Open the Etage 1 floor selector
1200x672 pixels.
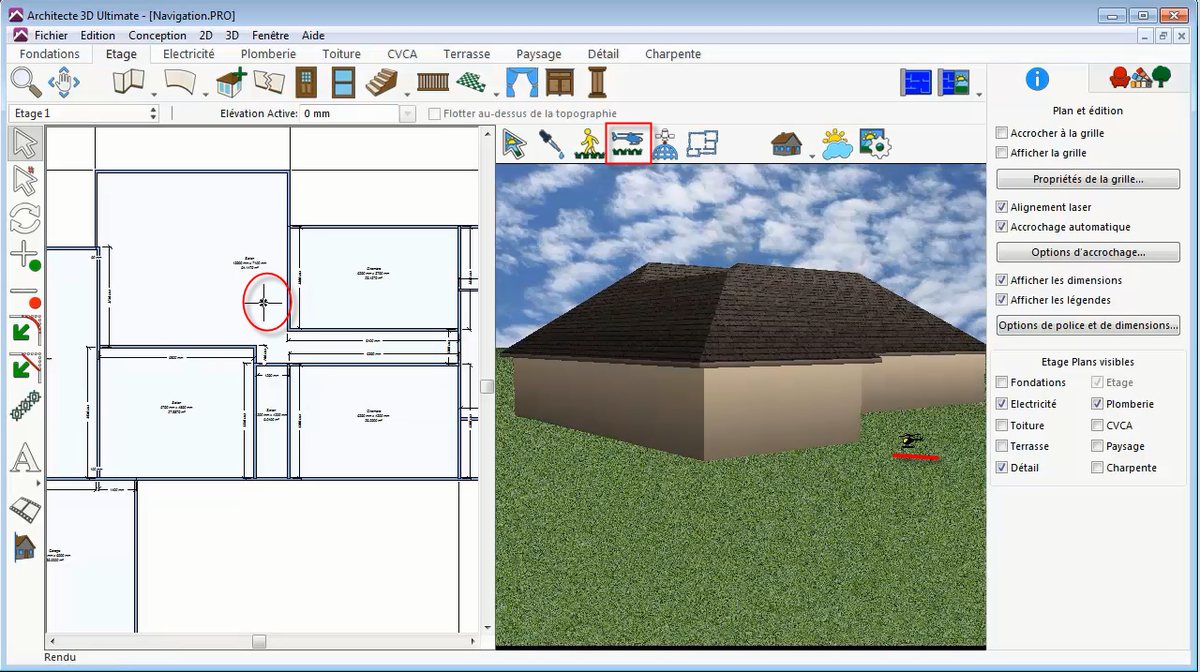[x=84, y=114]
